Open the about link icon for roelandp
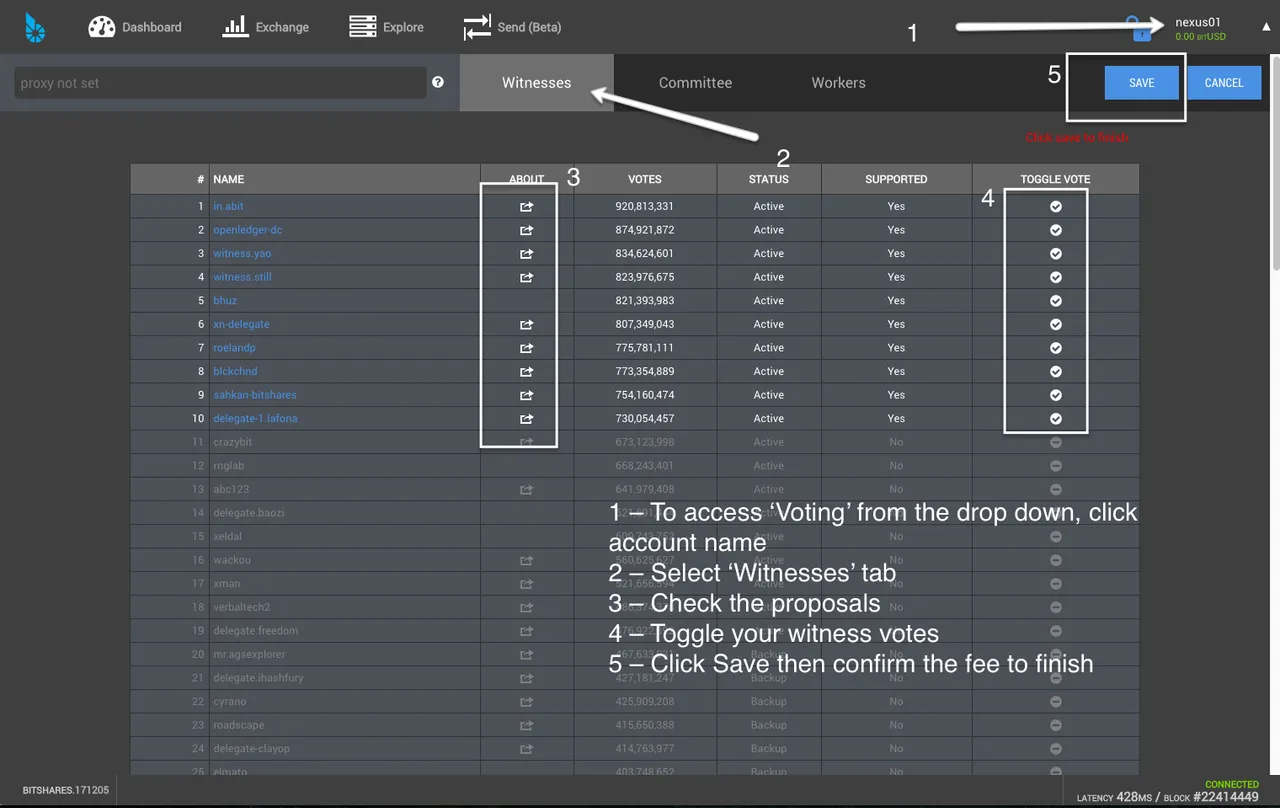The width and height of the screenshot is (1280, 808). coord(527,348)
